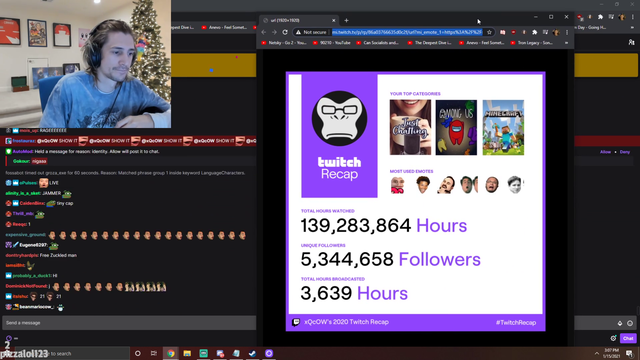Click the '139,283,864 Hours' total watched text
Image resolution: width=640 pixels, height=360 pixels.
tap(384, 225)
